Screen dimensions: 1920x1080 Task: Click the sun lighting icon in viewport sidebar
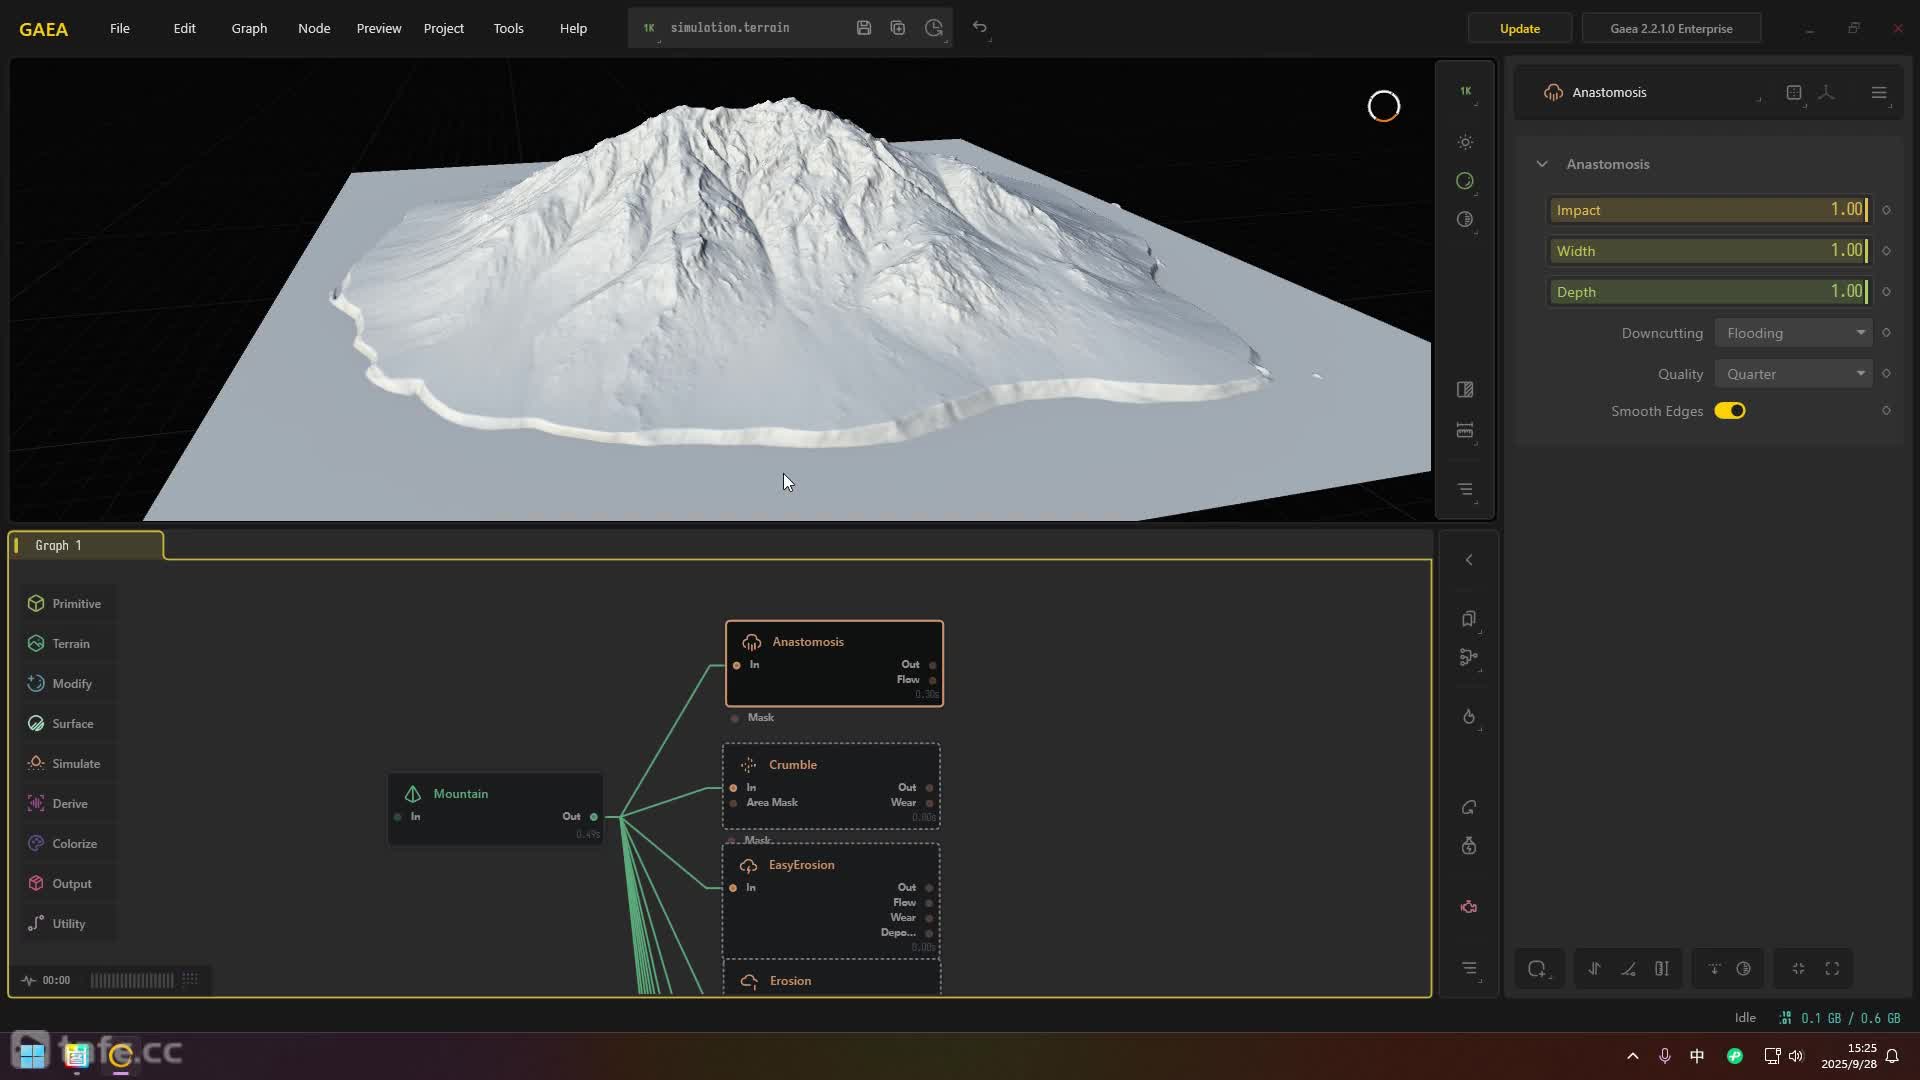pos(1465,142)
